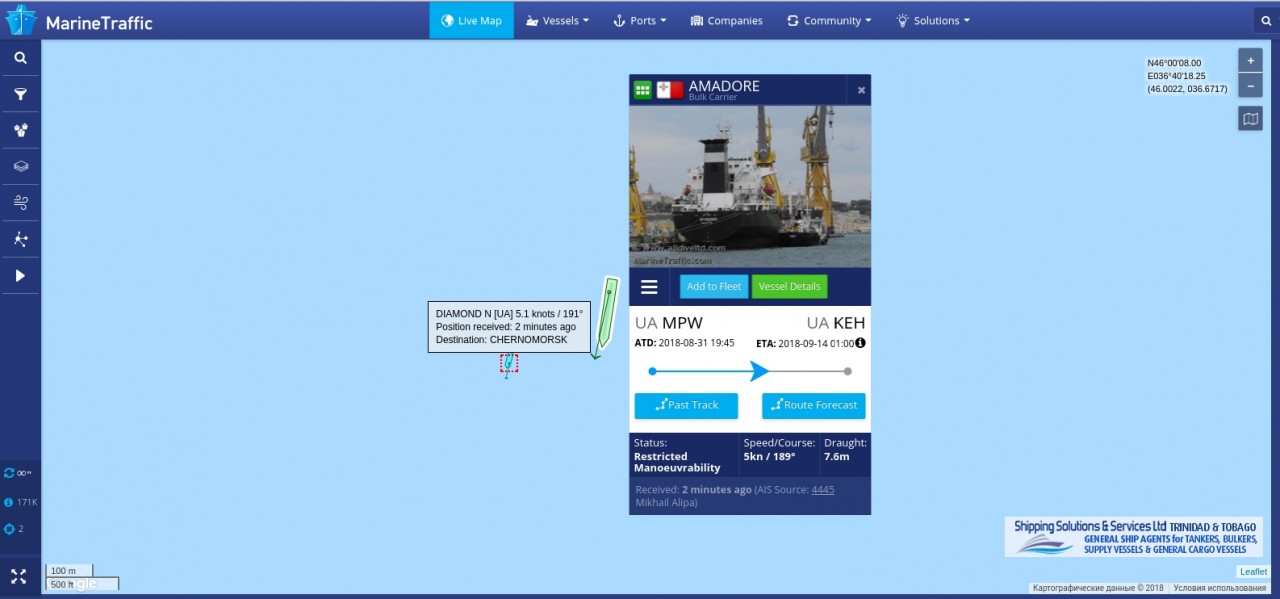Click the top-right search magnifier
The image size is (1280, 599).
click(x=1266, y=20)
